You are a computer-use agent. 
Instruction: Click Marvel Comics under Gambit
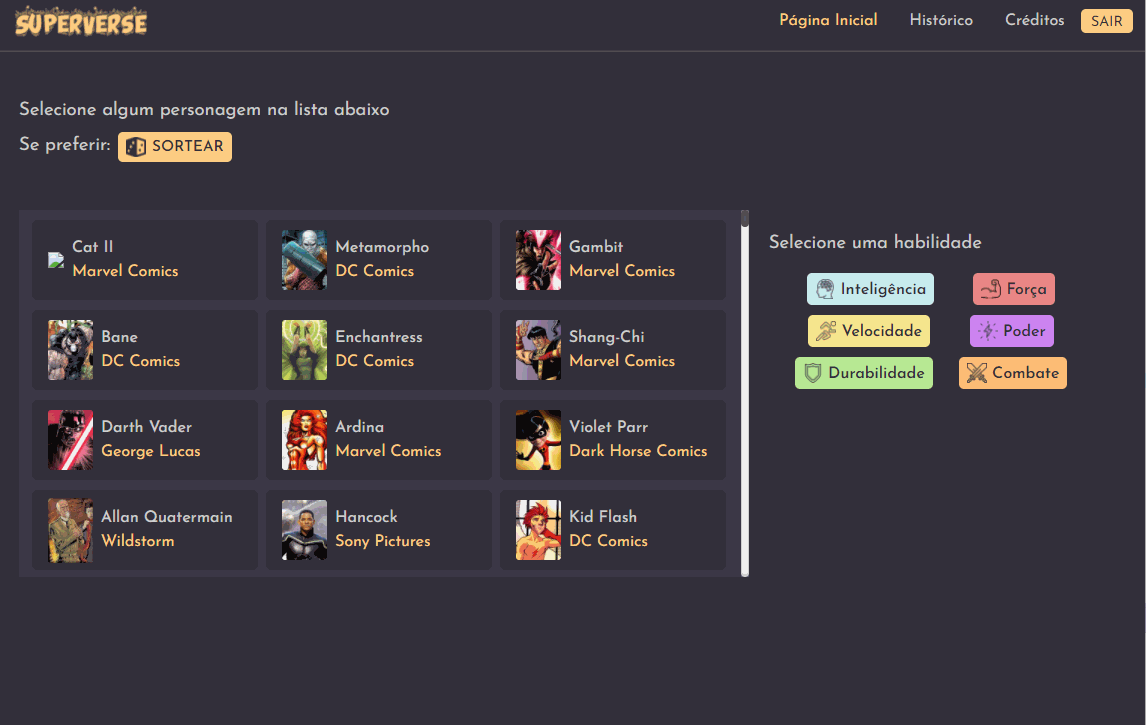coord(622,271)
